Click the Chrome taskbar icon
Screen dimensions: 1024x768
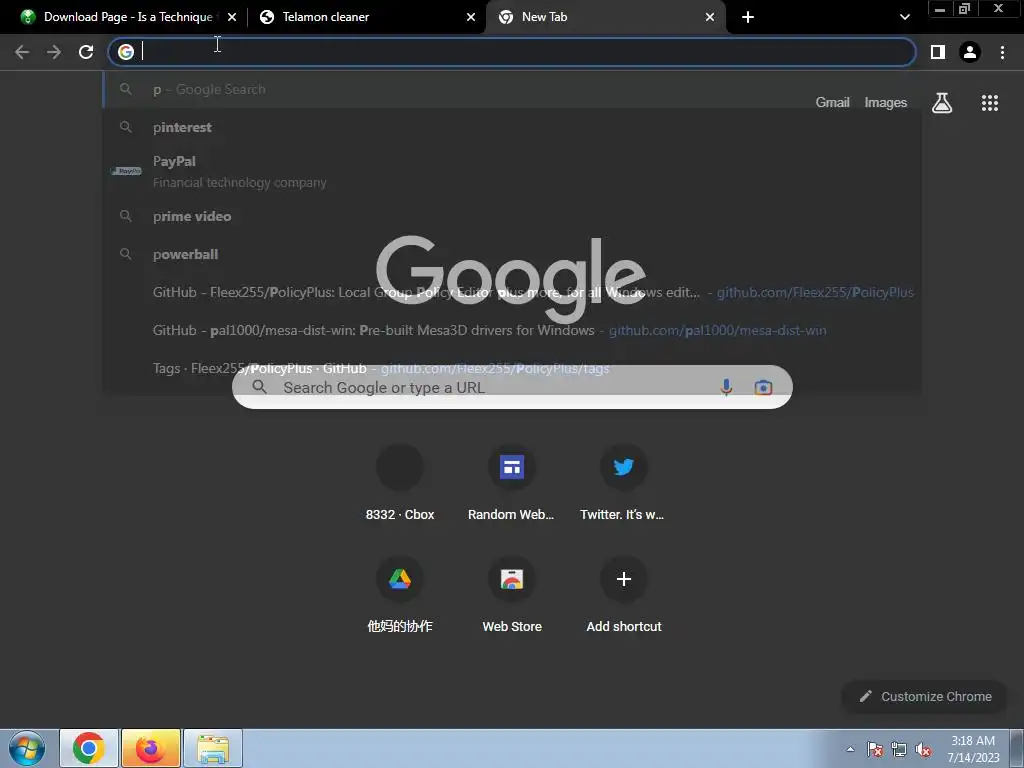click(89, 748)
